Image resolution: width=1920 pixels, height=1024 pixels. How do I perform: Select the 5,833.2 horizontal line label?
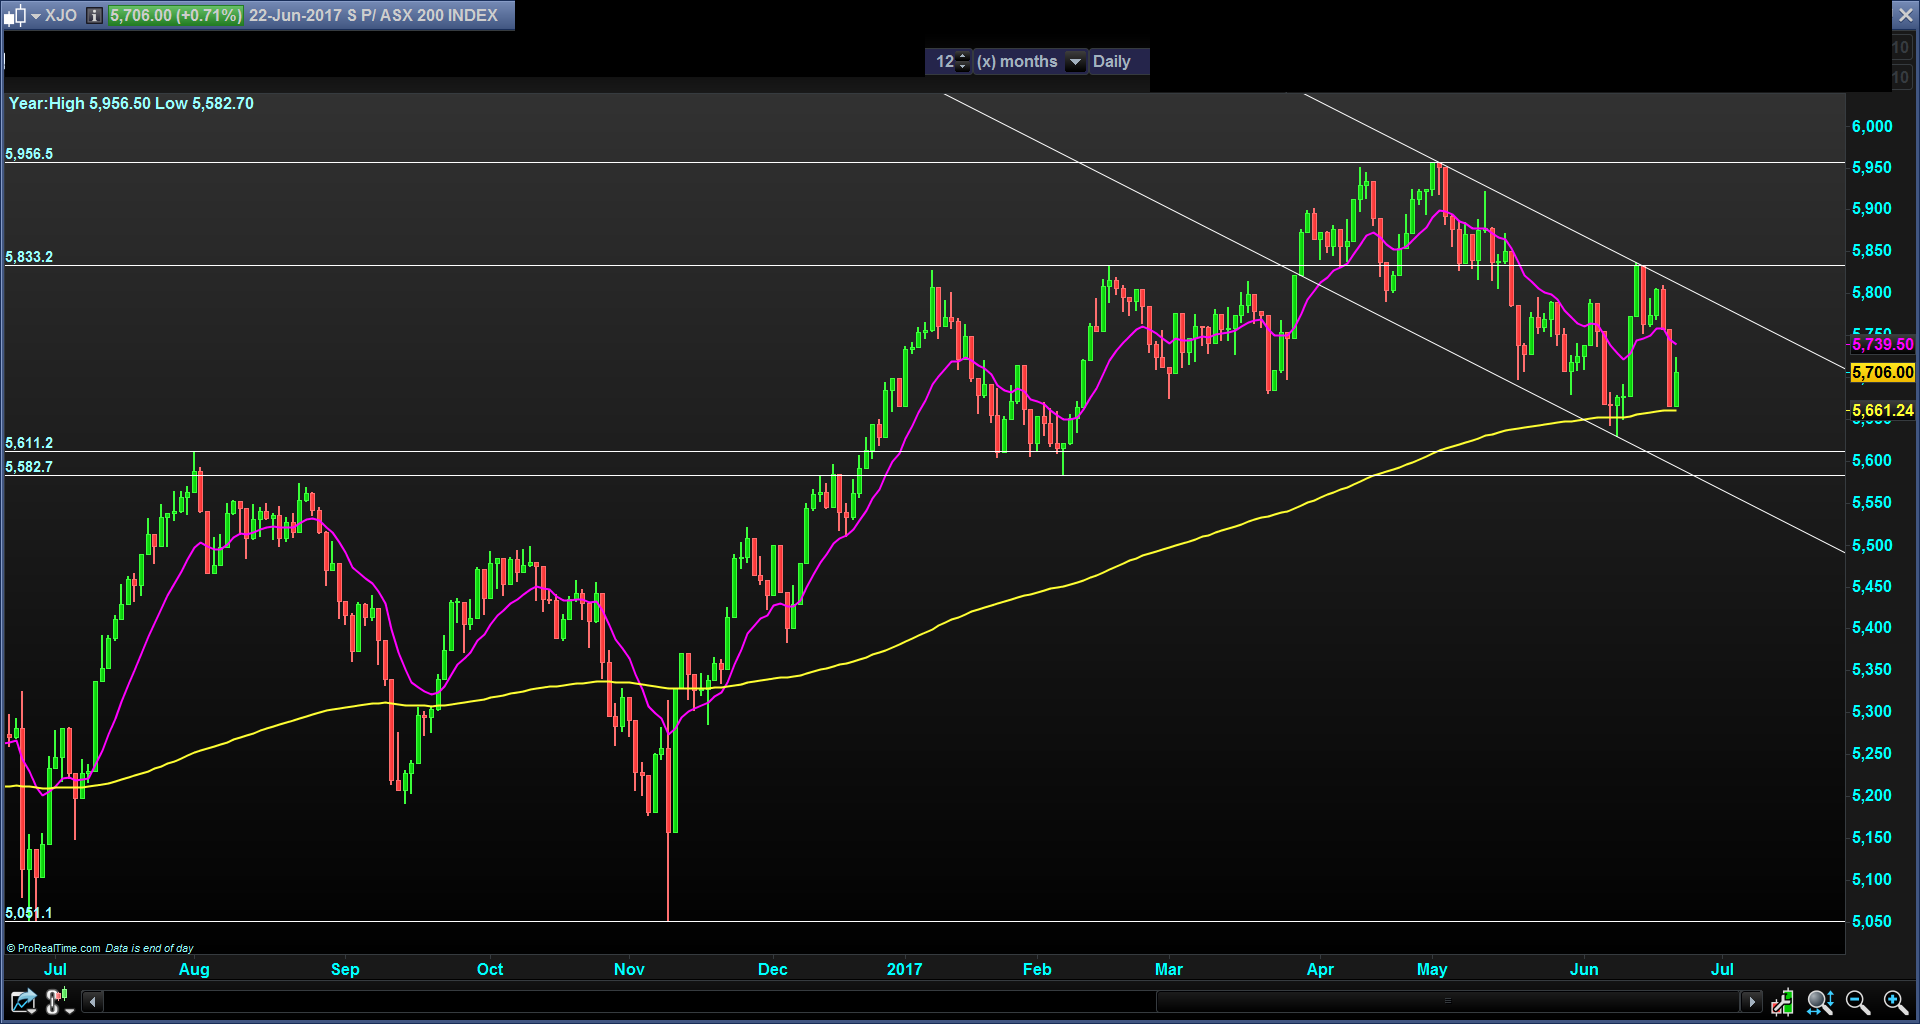pos(29,257)
